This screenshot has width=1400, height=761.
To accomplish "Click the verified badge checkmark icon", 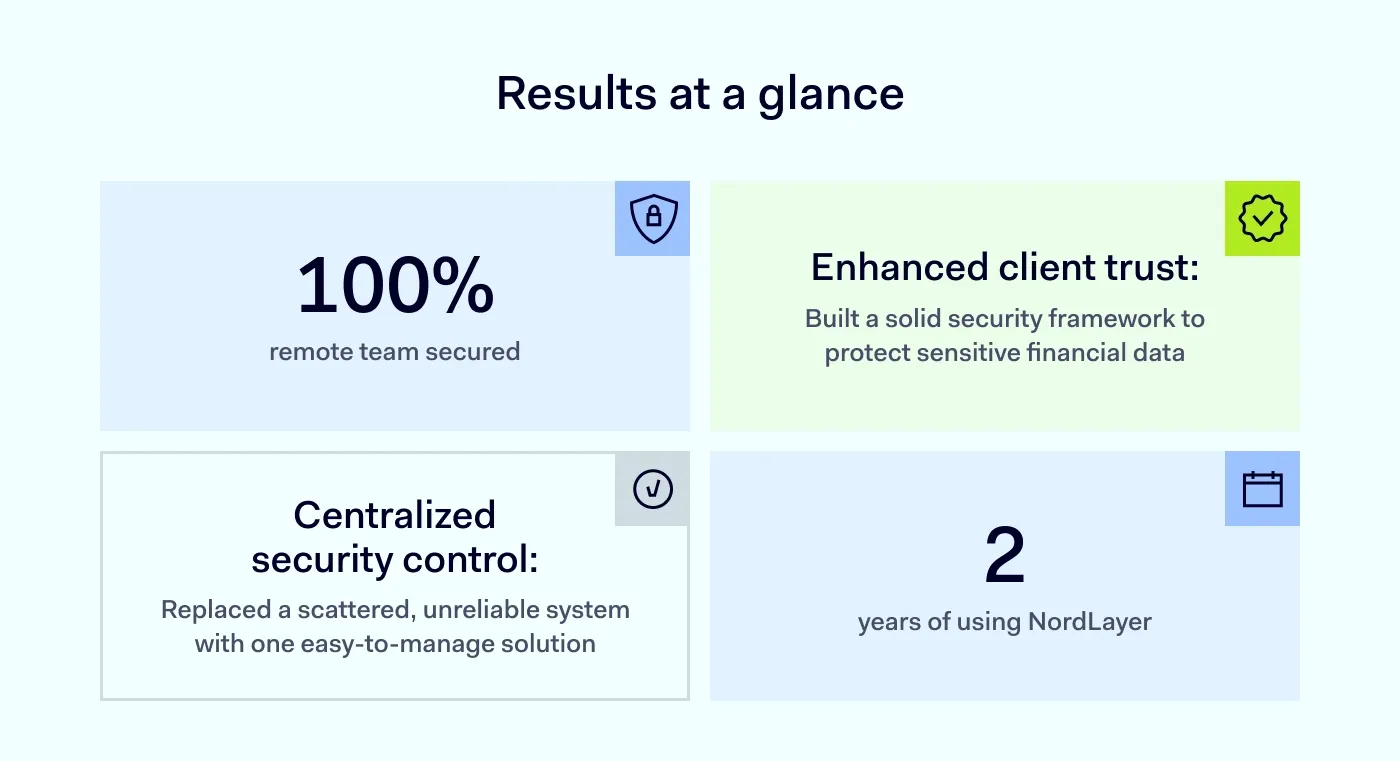I will point(1262,218).
